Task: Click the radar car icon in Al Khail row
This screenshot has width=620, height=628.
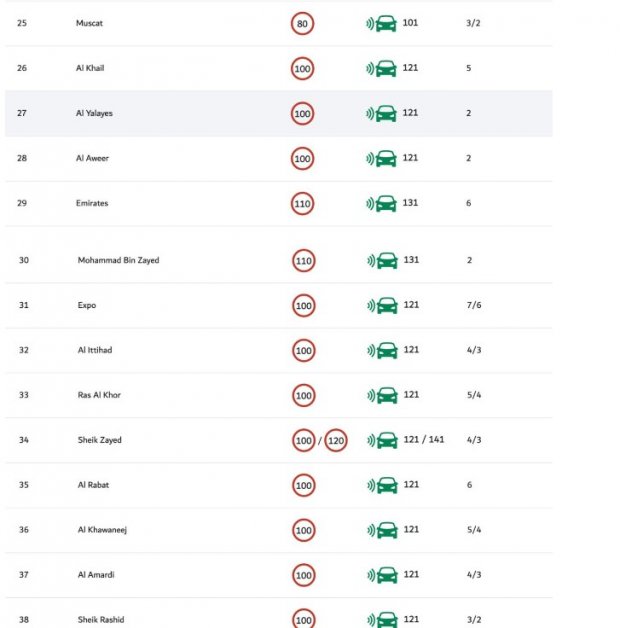Action: 381,68
